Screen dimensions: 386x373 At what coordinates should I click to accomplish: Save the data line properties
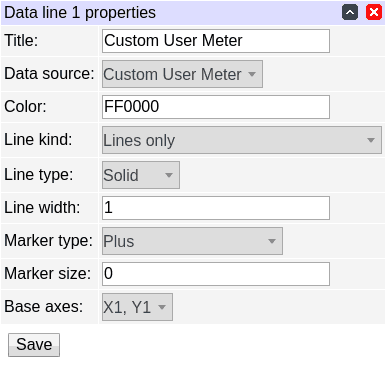click(34, 345)
